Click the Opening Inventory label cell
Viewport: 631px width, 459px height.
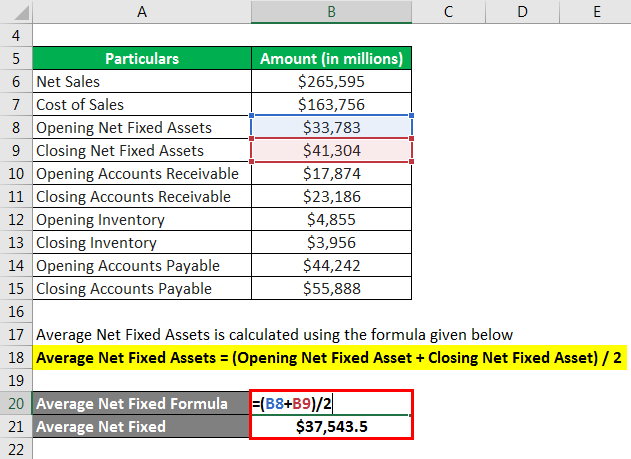click(141, 219)
